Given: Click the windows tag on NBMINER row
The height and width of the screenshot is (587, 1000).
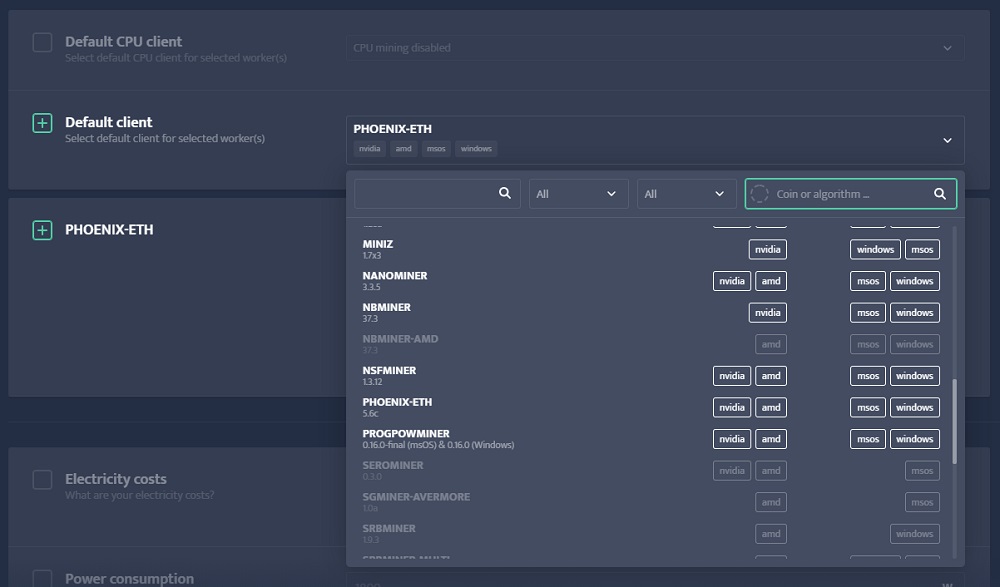Looking at the screenshot, I should coord(915,313).
